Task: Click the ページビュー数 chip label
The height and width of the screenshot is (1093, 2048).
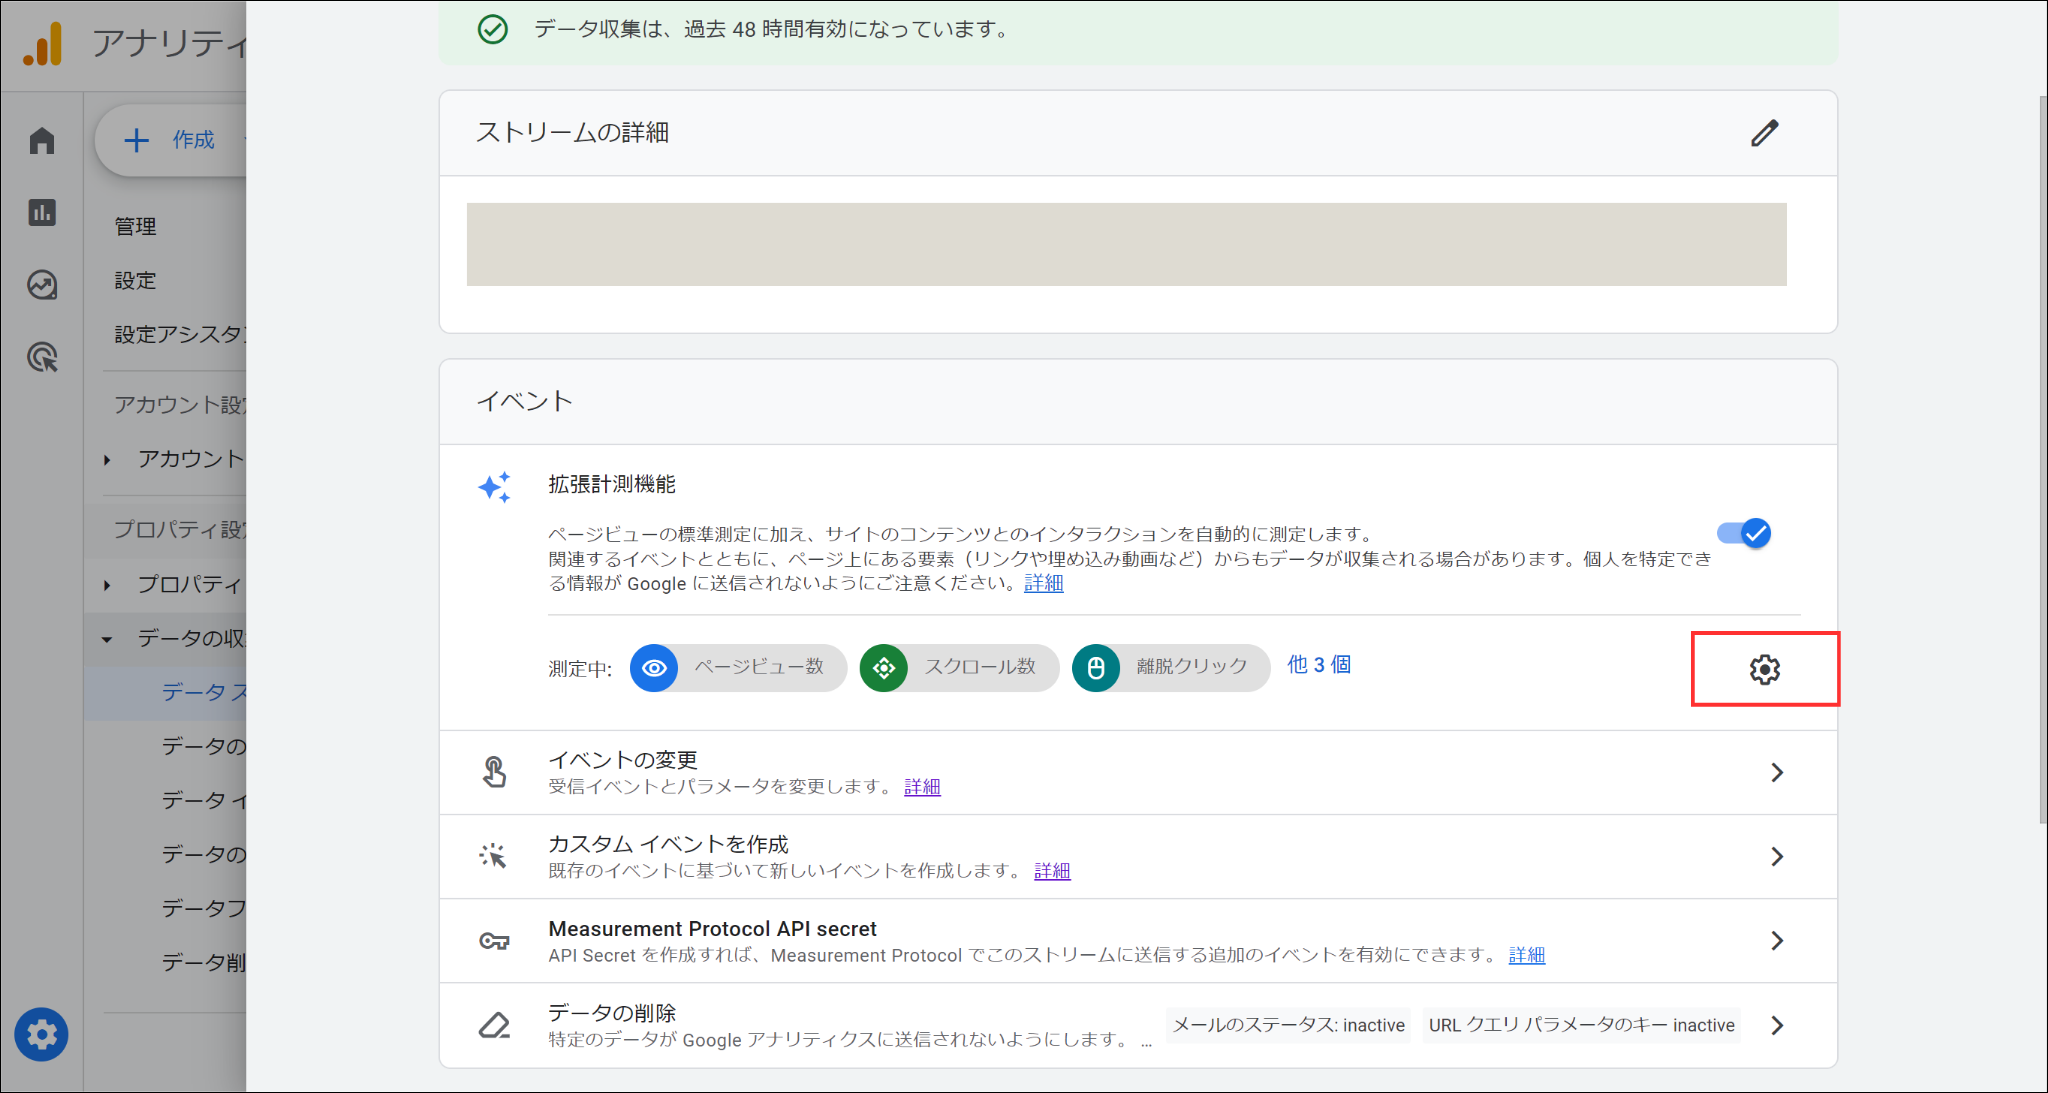Action: 759,667
